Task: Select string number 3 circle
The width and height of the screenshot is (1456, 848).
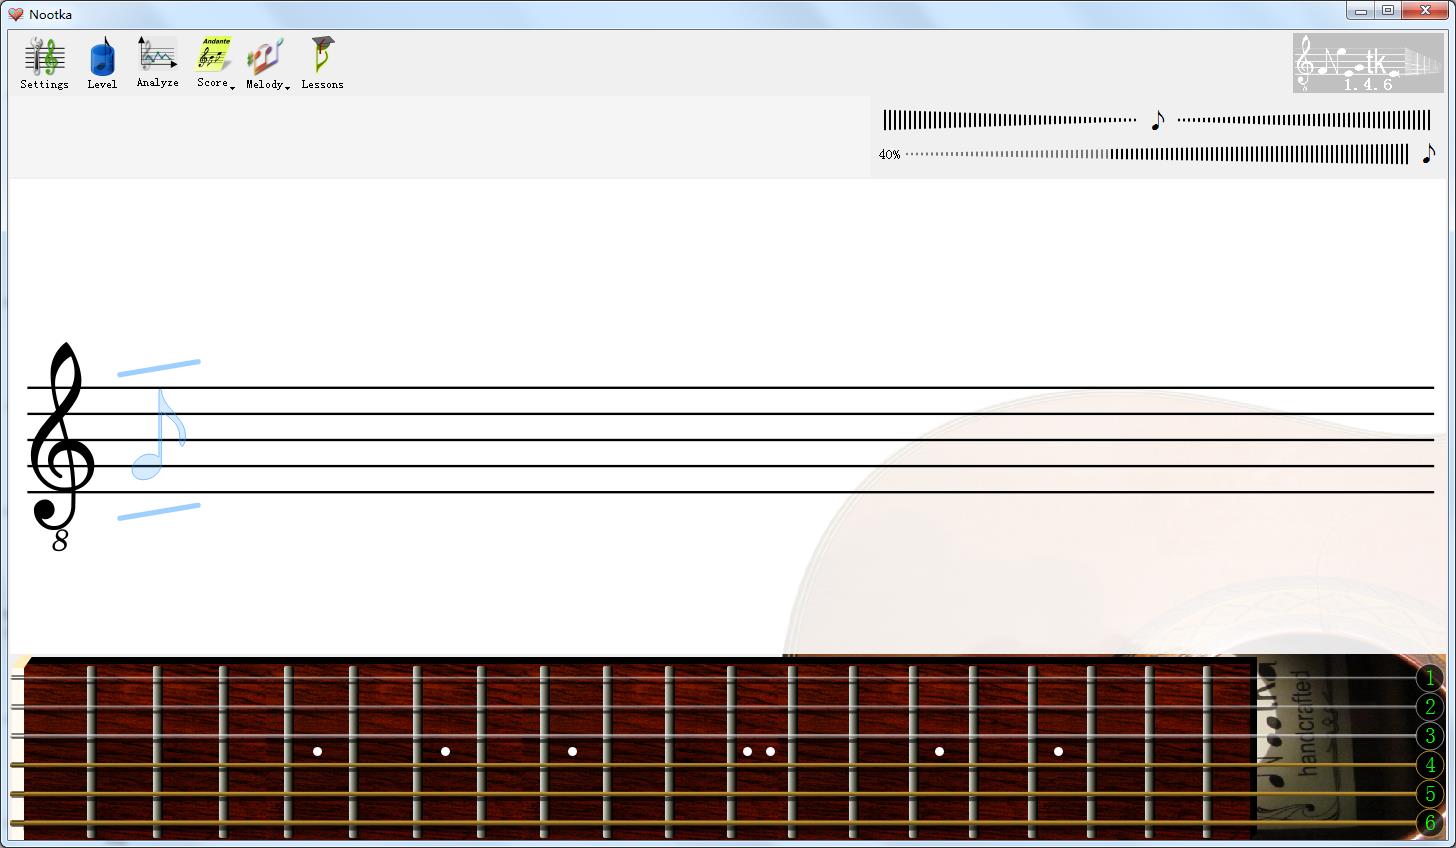Action: [1430, 737]
